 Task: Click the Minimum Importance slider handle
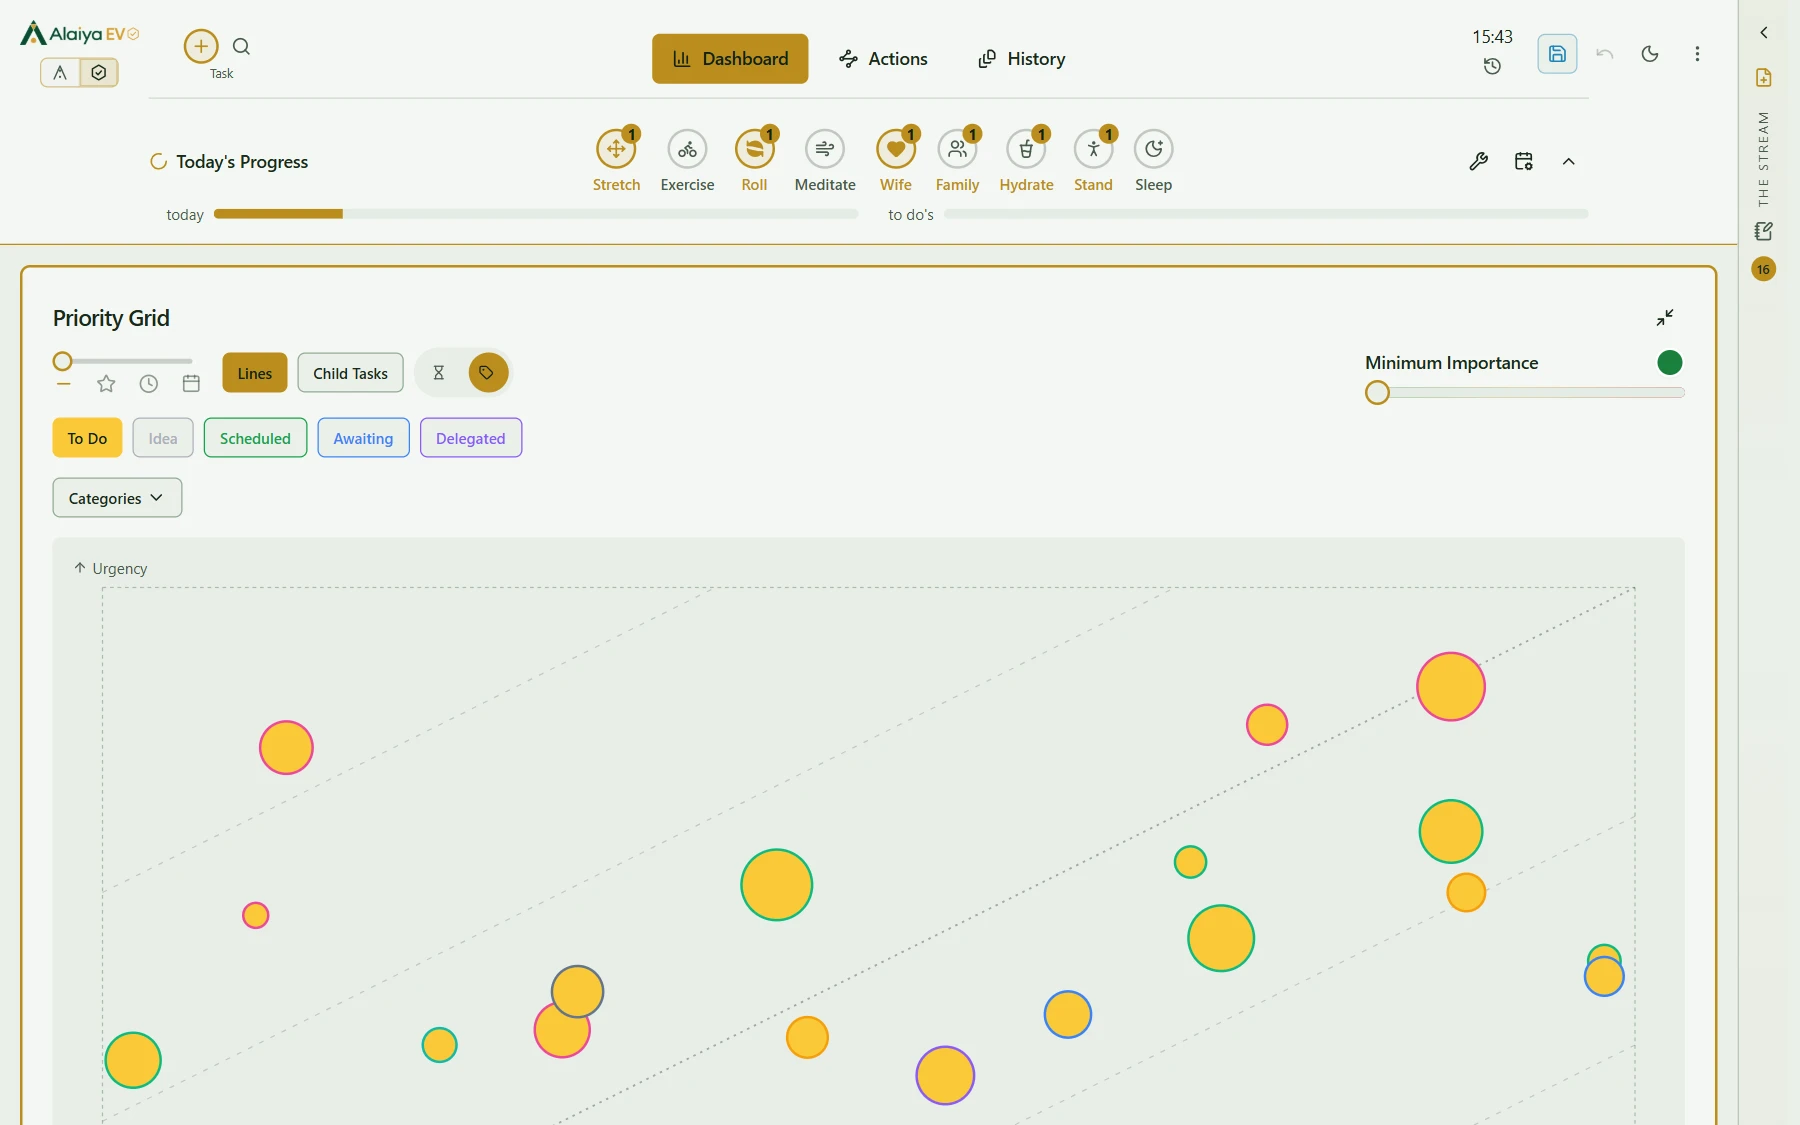[x=1377, y=393]
